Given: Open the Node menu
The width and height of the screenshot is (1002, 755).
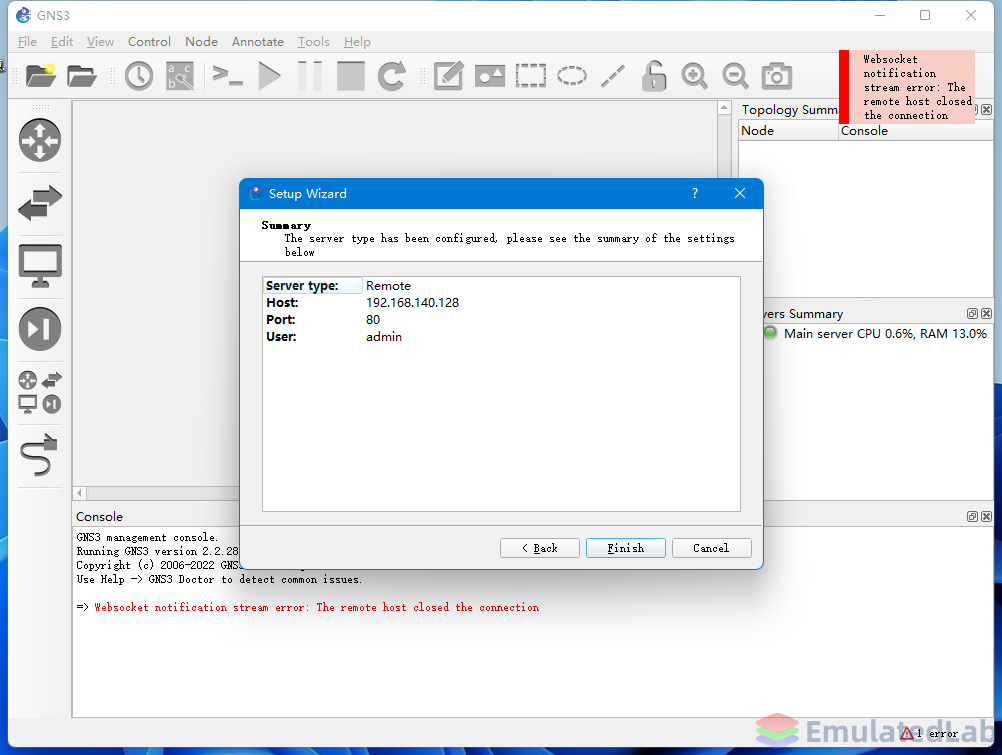Looking at the screenshot, I should pos(201,42).
